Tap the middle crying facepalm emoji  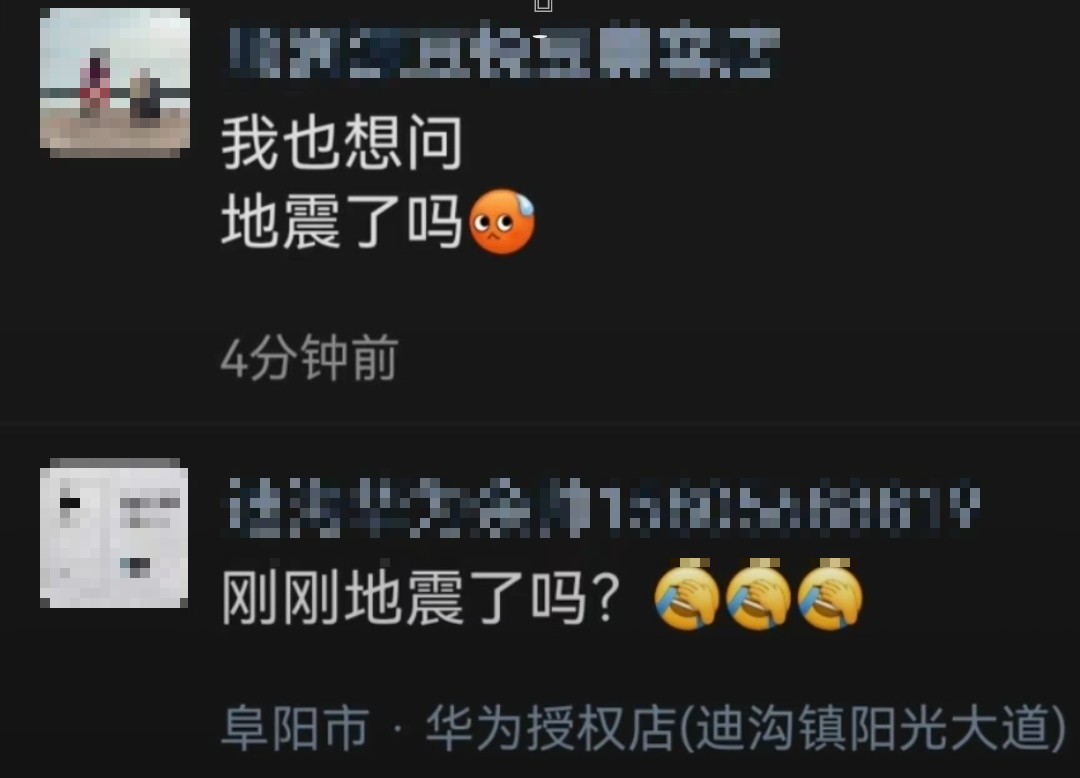coord(758,596)
